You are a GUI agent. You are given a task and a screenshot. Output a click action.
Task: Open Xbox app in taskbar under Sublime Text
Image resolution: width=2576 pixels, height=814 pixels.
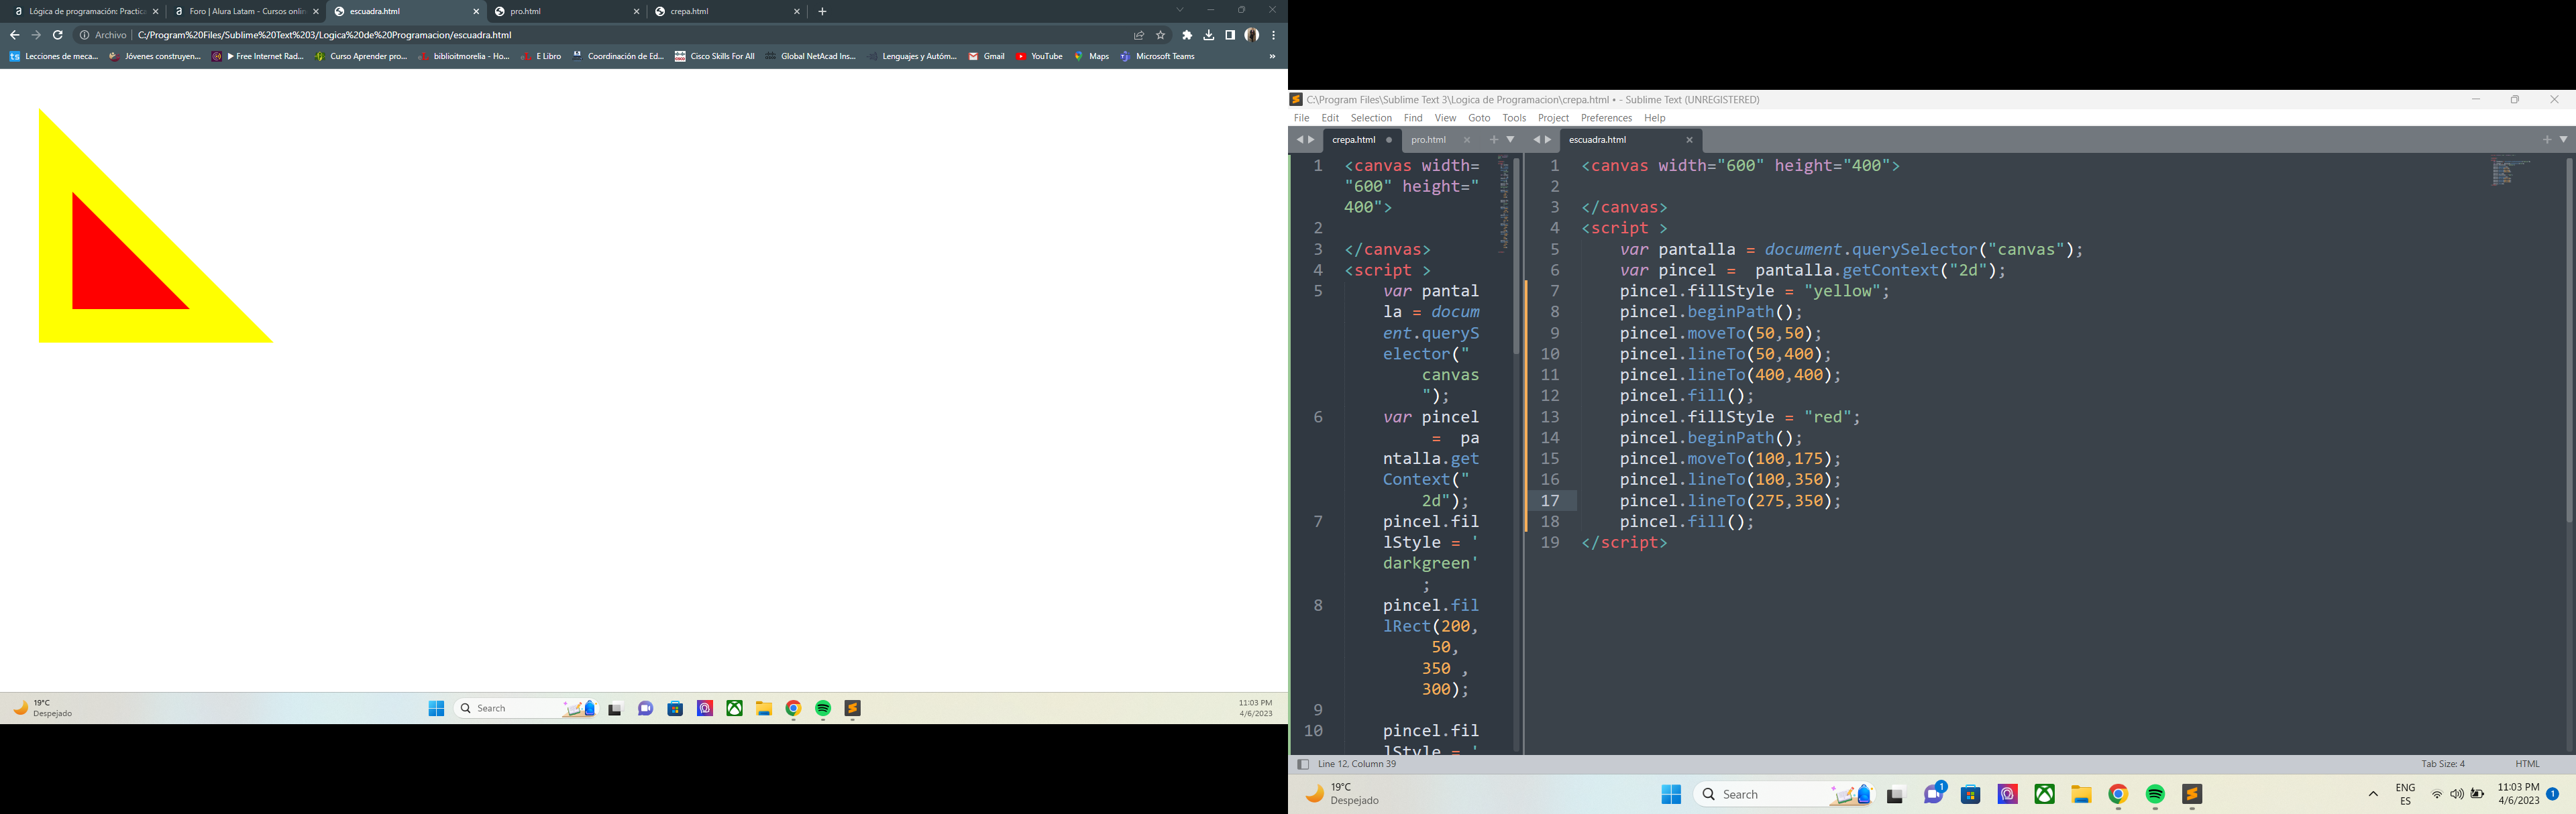pos(2044,794)
